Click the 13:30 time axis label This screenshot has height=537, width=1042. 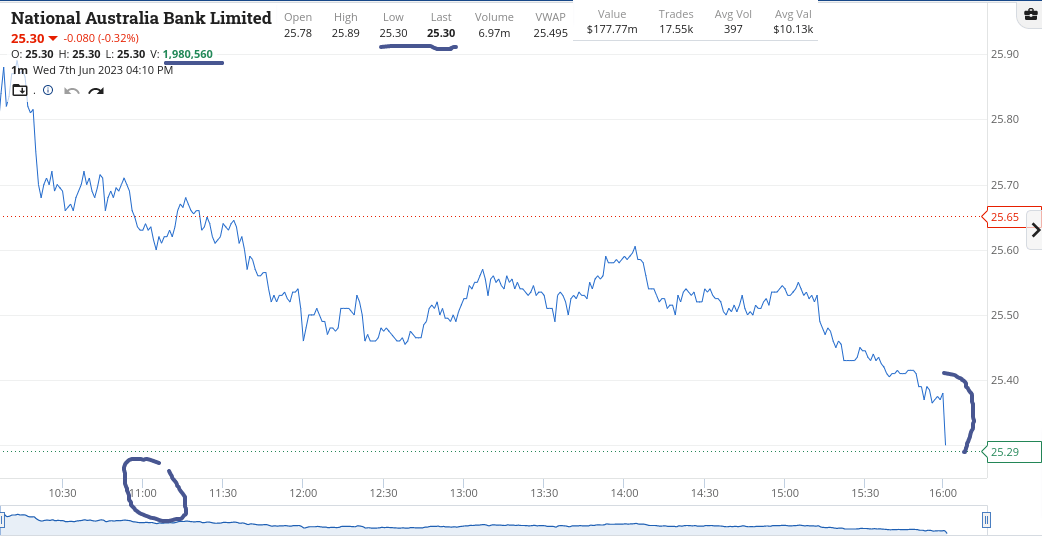[x=544, y=494]
